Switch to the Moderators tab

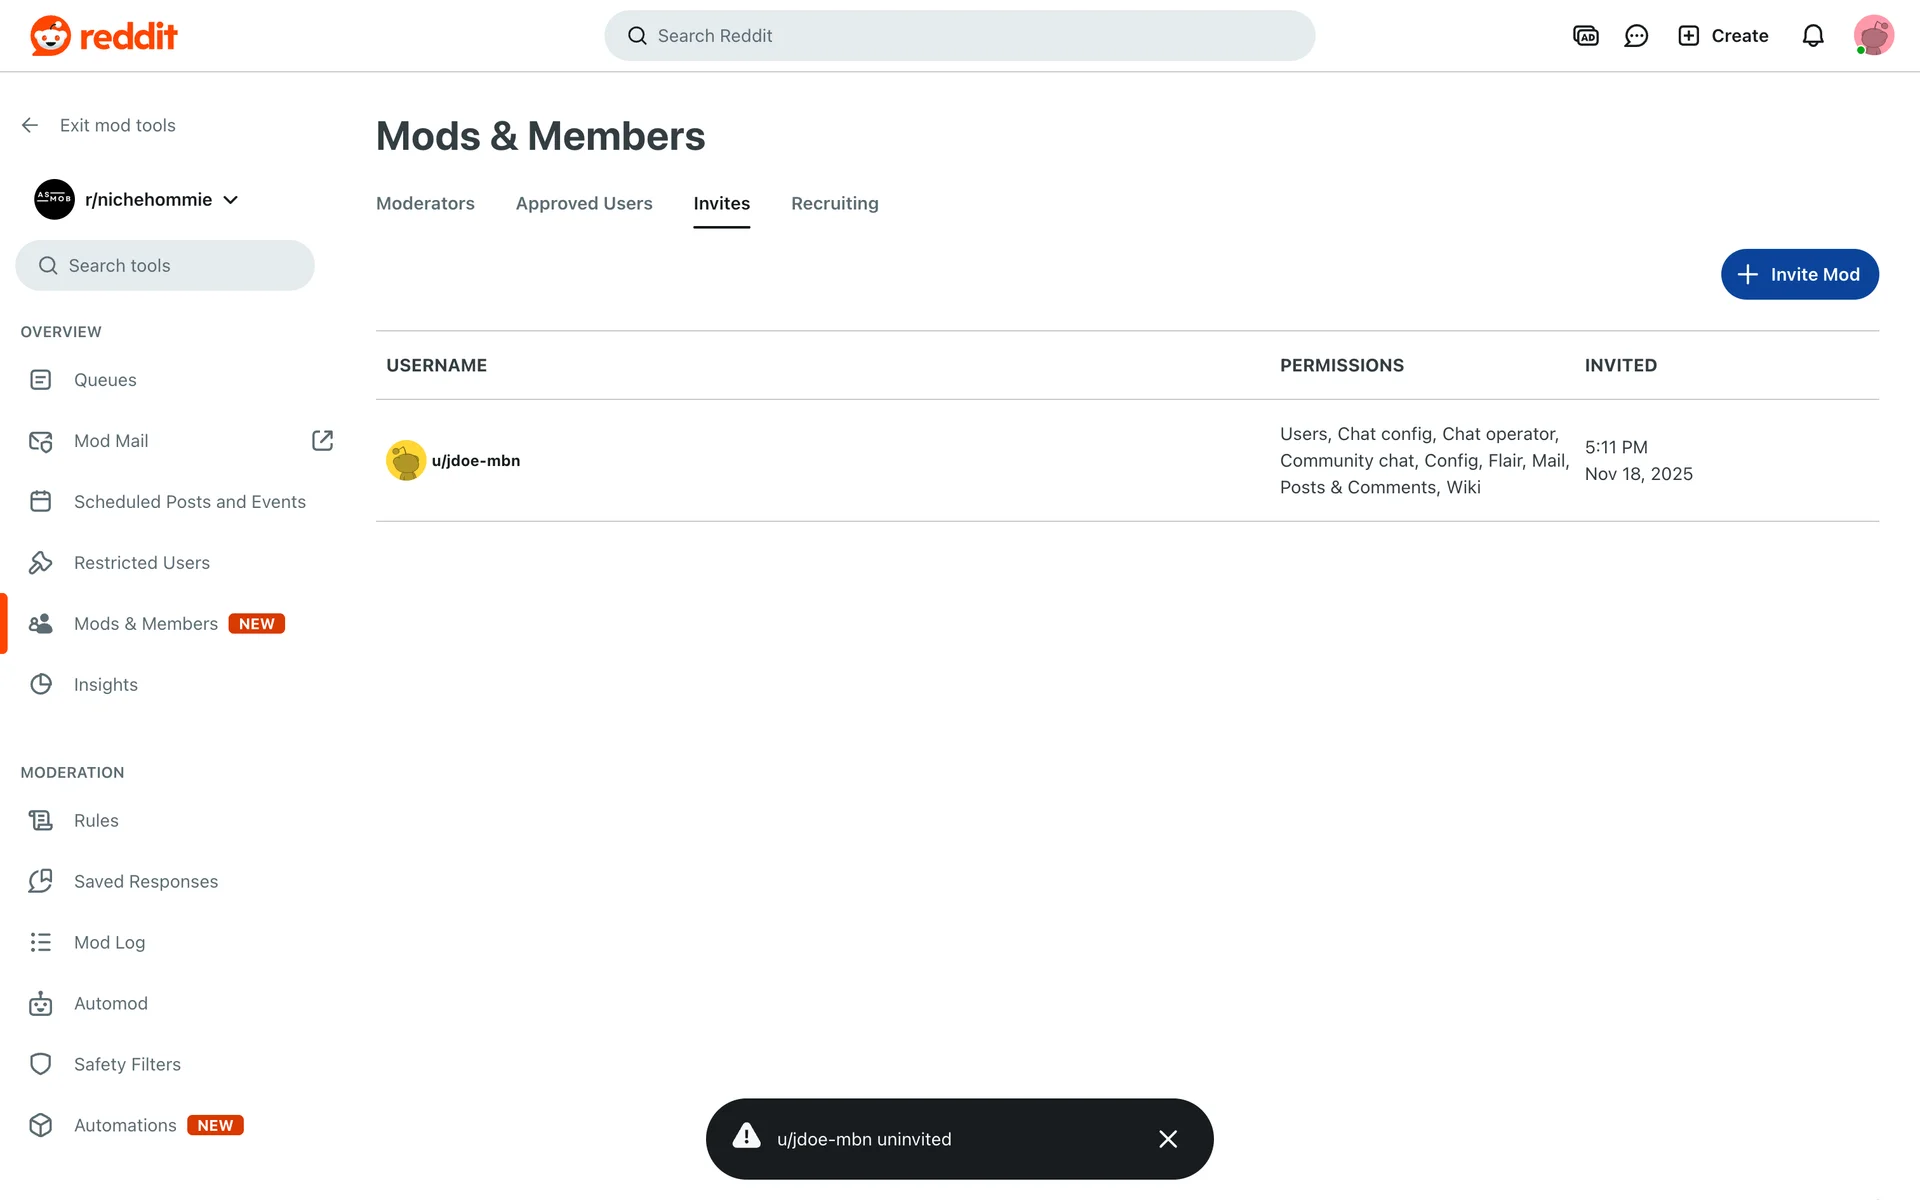pyautogui.click(x=425, y=203)
